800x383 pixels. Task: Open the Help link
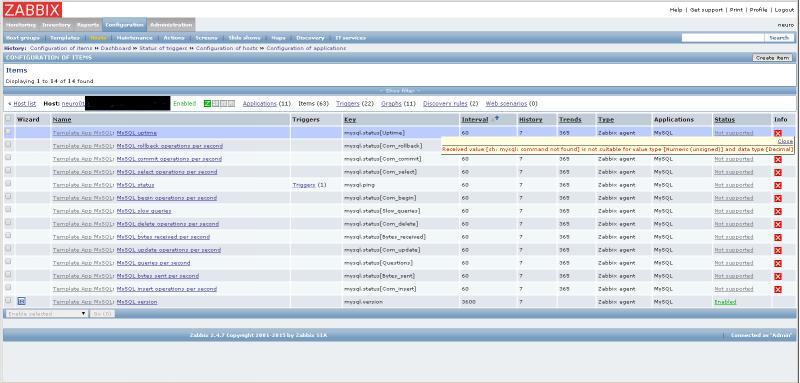click(676, 10)
